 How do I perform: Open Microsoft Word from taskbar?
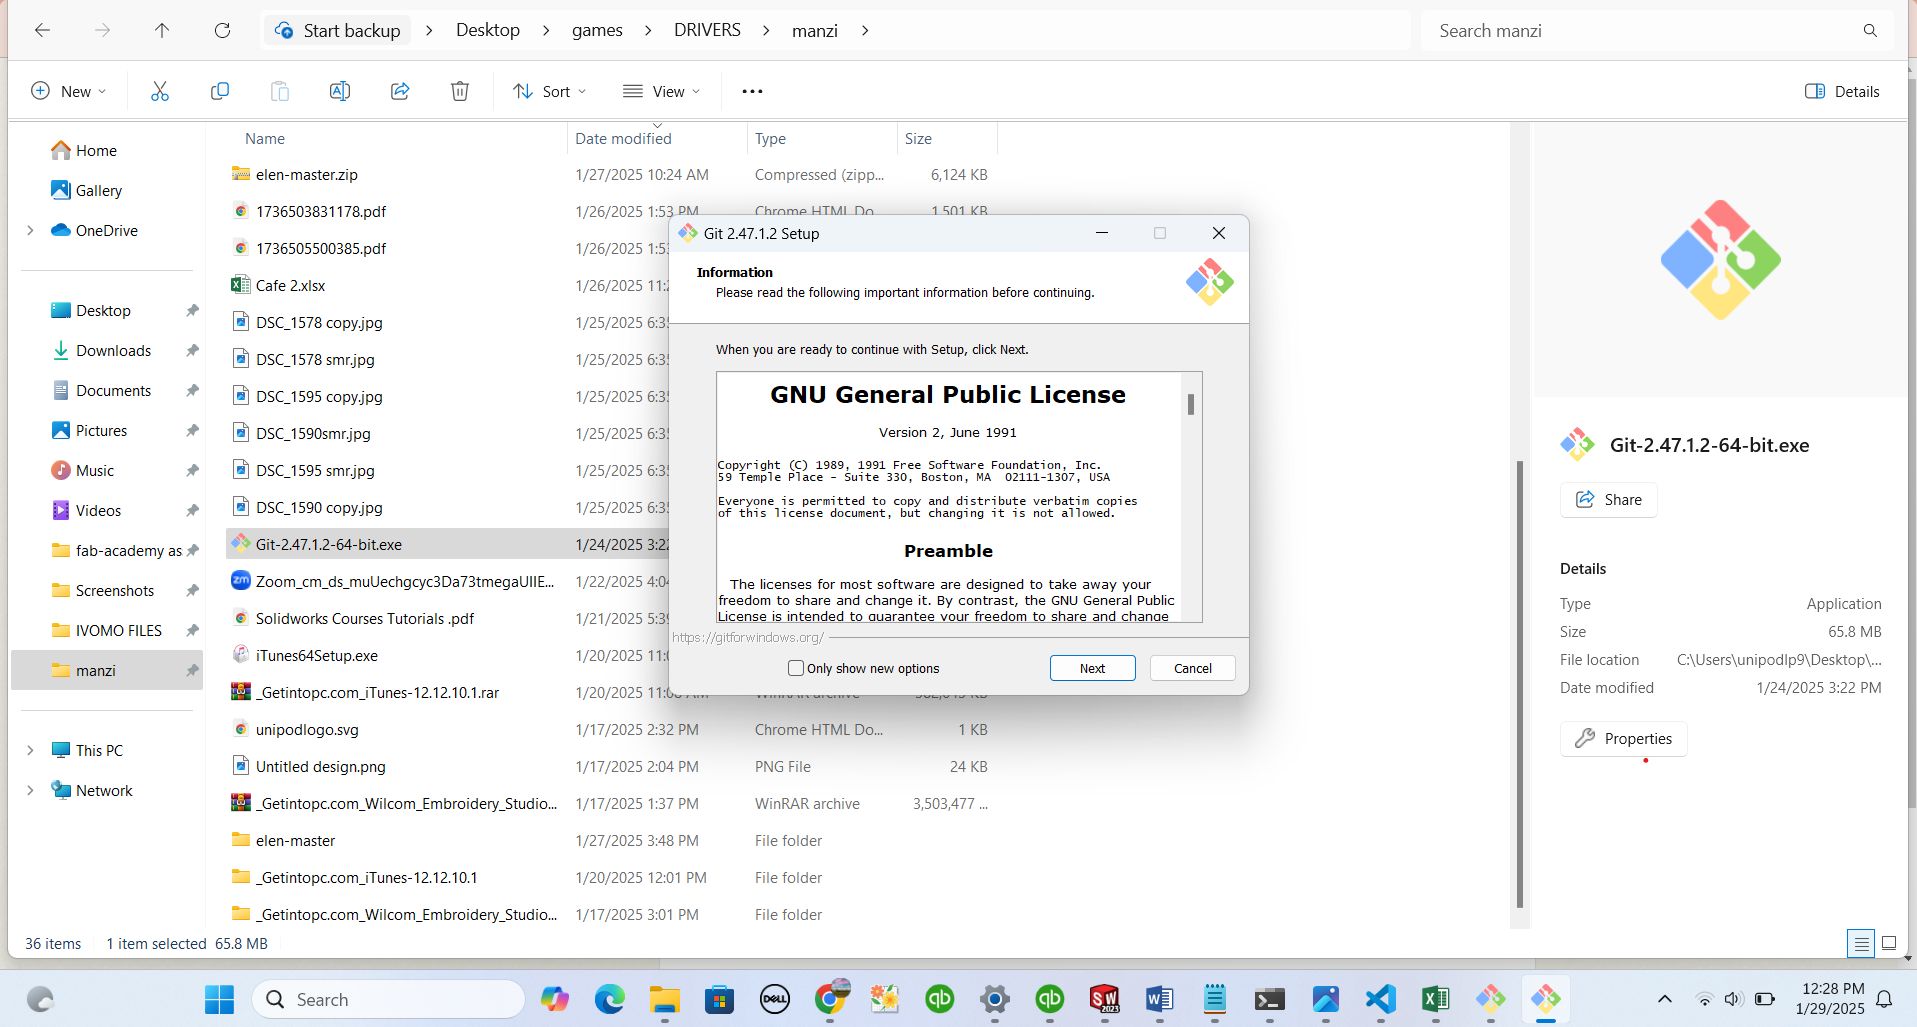1159,998
